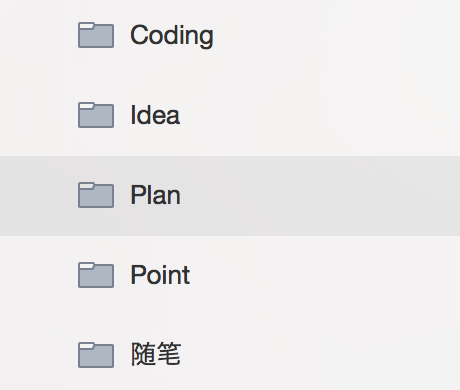Choose the Point folder label
The width and height of the screenshot is (460, 390).
point(160,275)
